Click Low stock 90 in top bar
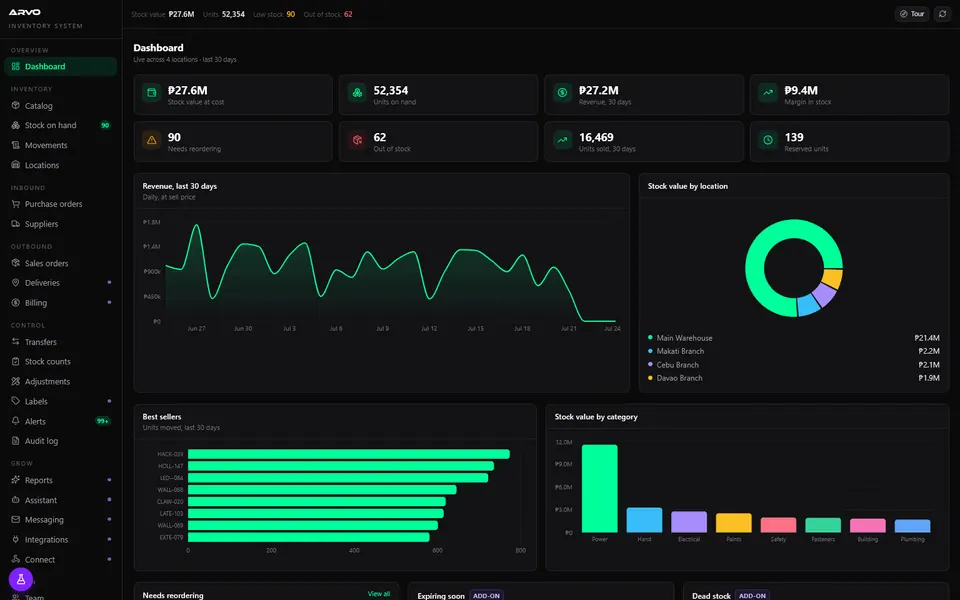Image resolution: width=960 pixels, height=600 pixels. [x=274, y=14]
